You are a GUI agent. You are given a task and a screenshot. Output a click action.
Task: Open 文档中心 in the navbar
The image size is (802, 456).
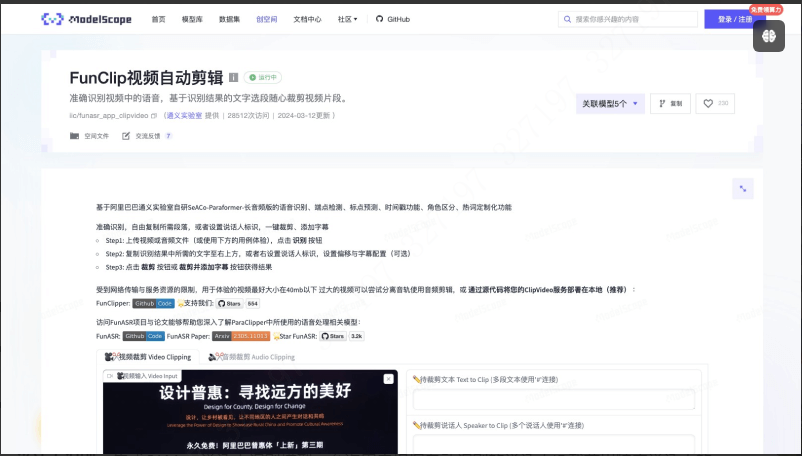coord(307,19)
